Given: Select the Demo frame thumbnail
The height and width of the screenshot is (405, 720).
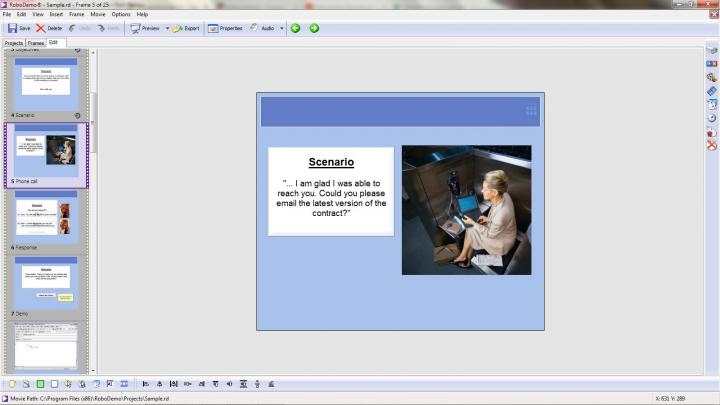Looking at the screenshot, I should 46,282.
